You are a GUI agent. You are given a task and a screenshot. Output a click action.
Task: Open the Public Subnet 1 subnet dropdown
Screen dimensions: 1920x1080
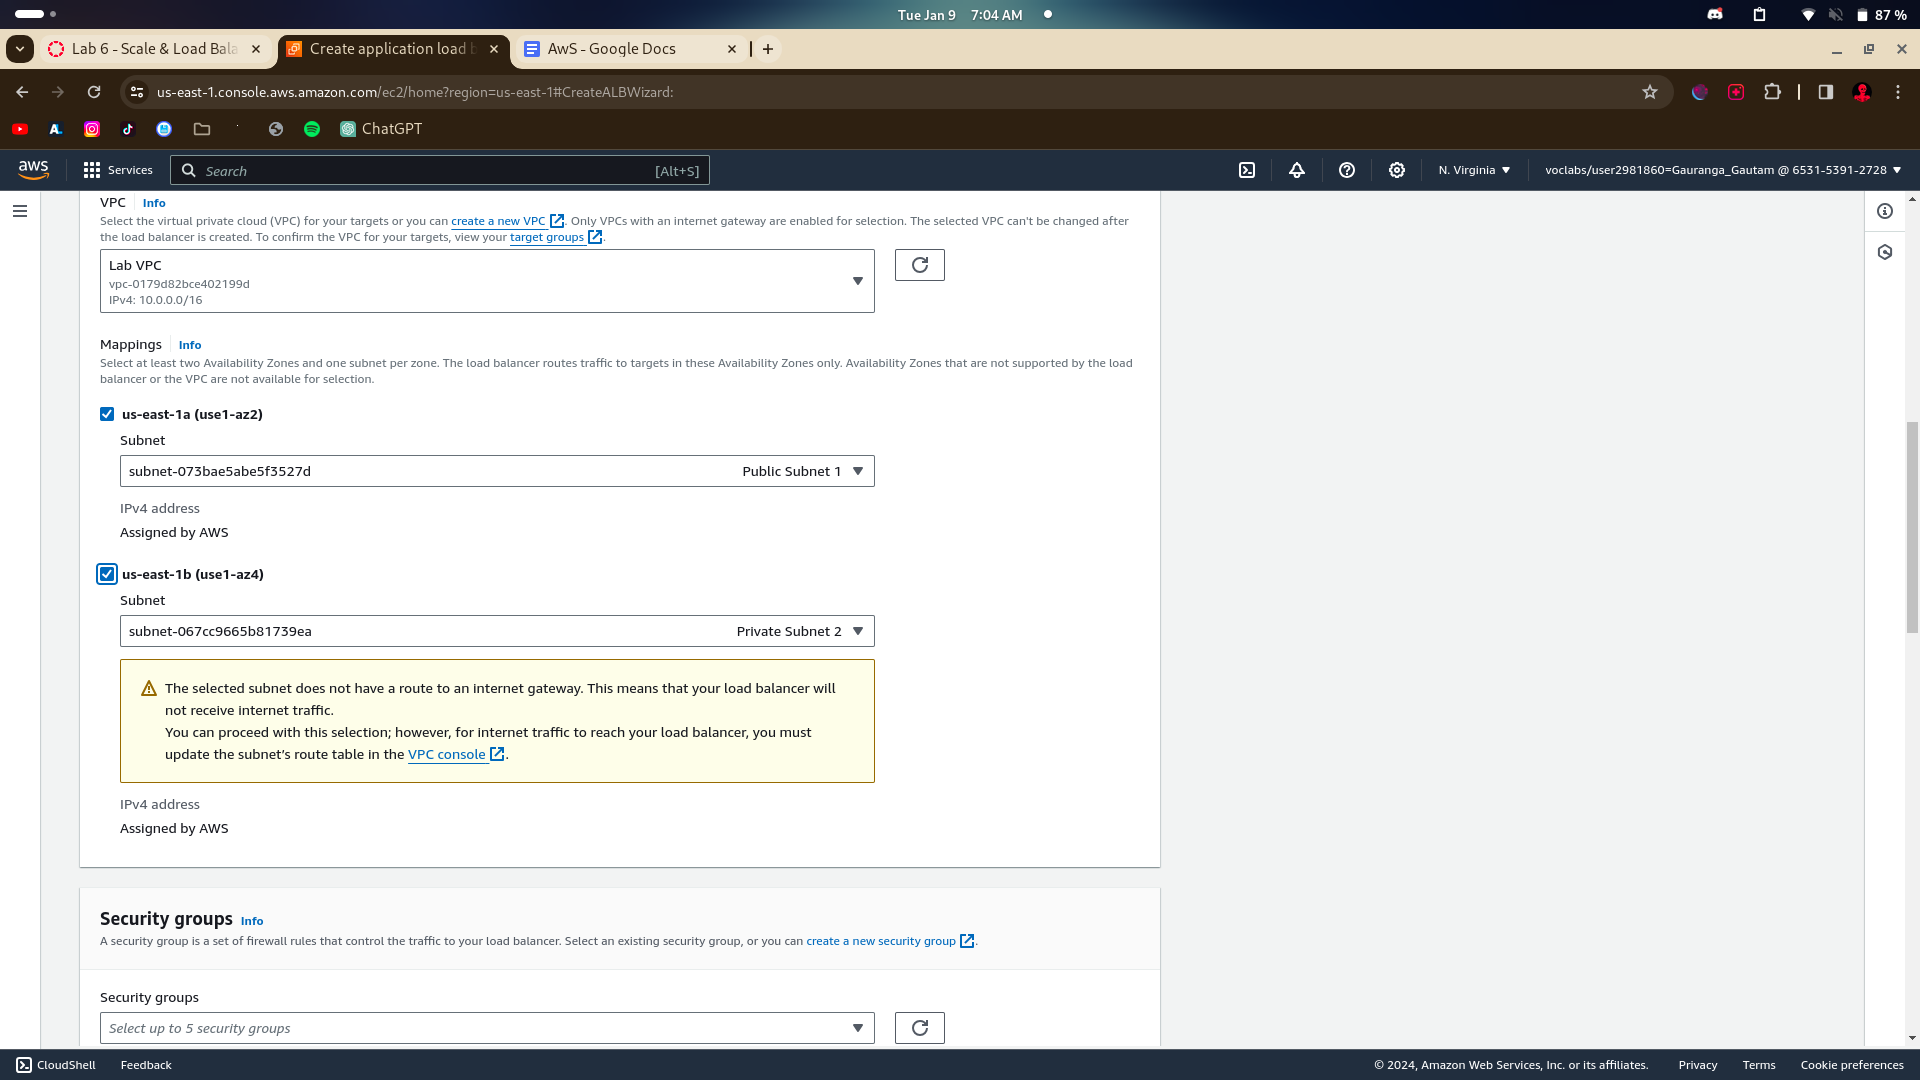pos(497,471)
